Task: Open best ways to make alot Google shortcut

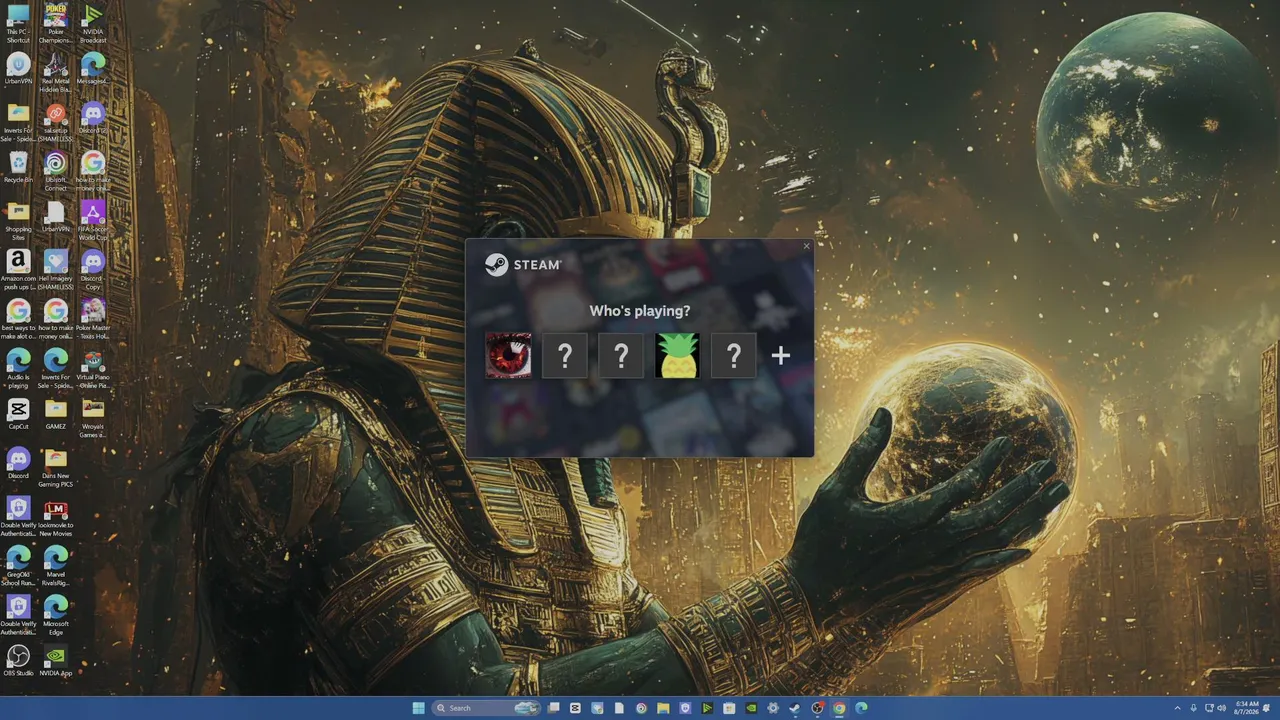Action: [x=18, y=319]
